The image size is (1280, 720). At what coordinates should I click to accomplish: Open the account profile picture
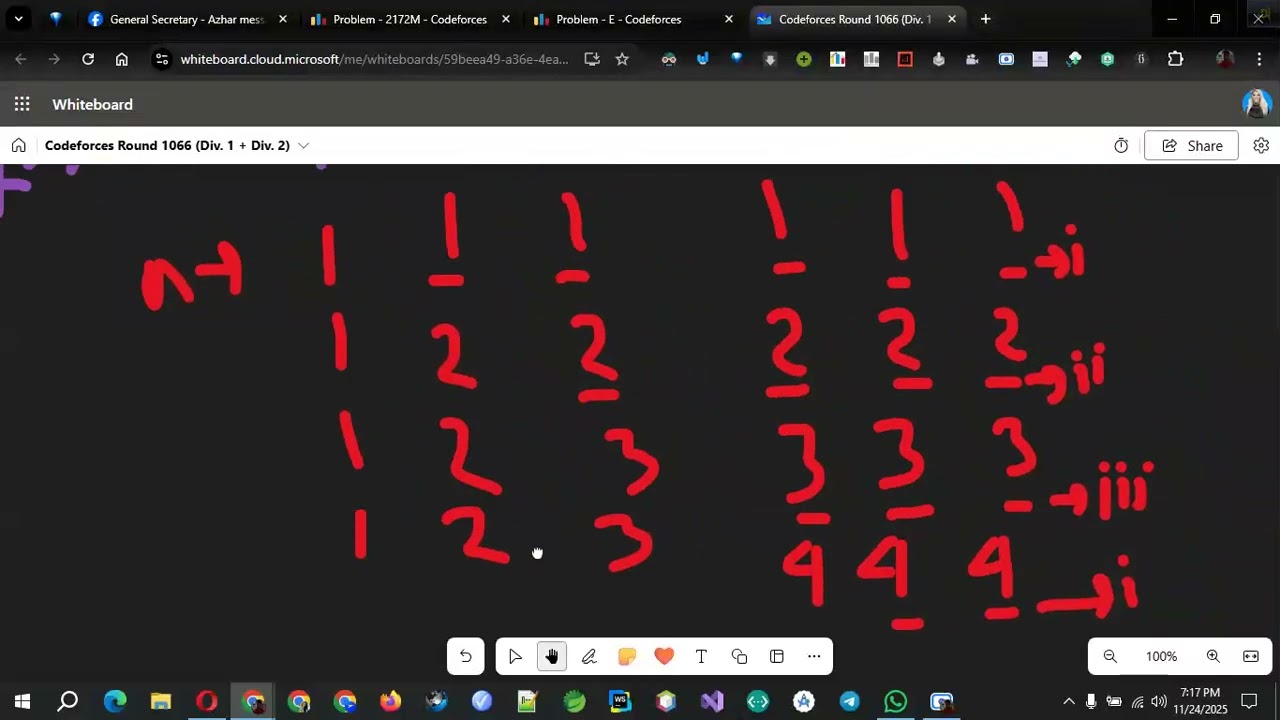(x=1256, y=104)
